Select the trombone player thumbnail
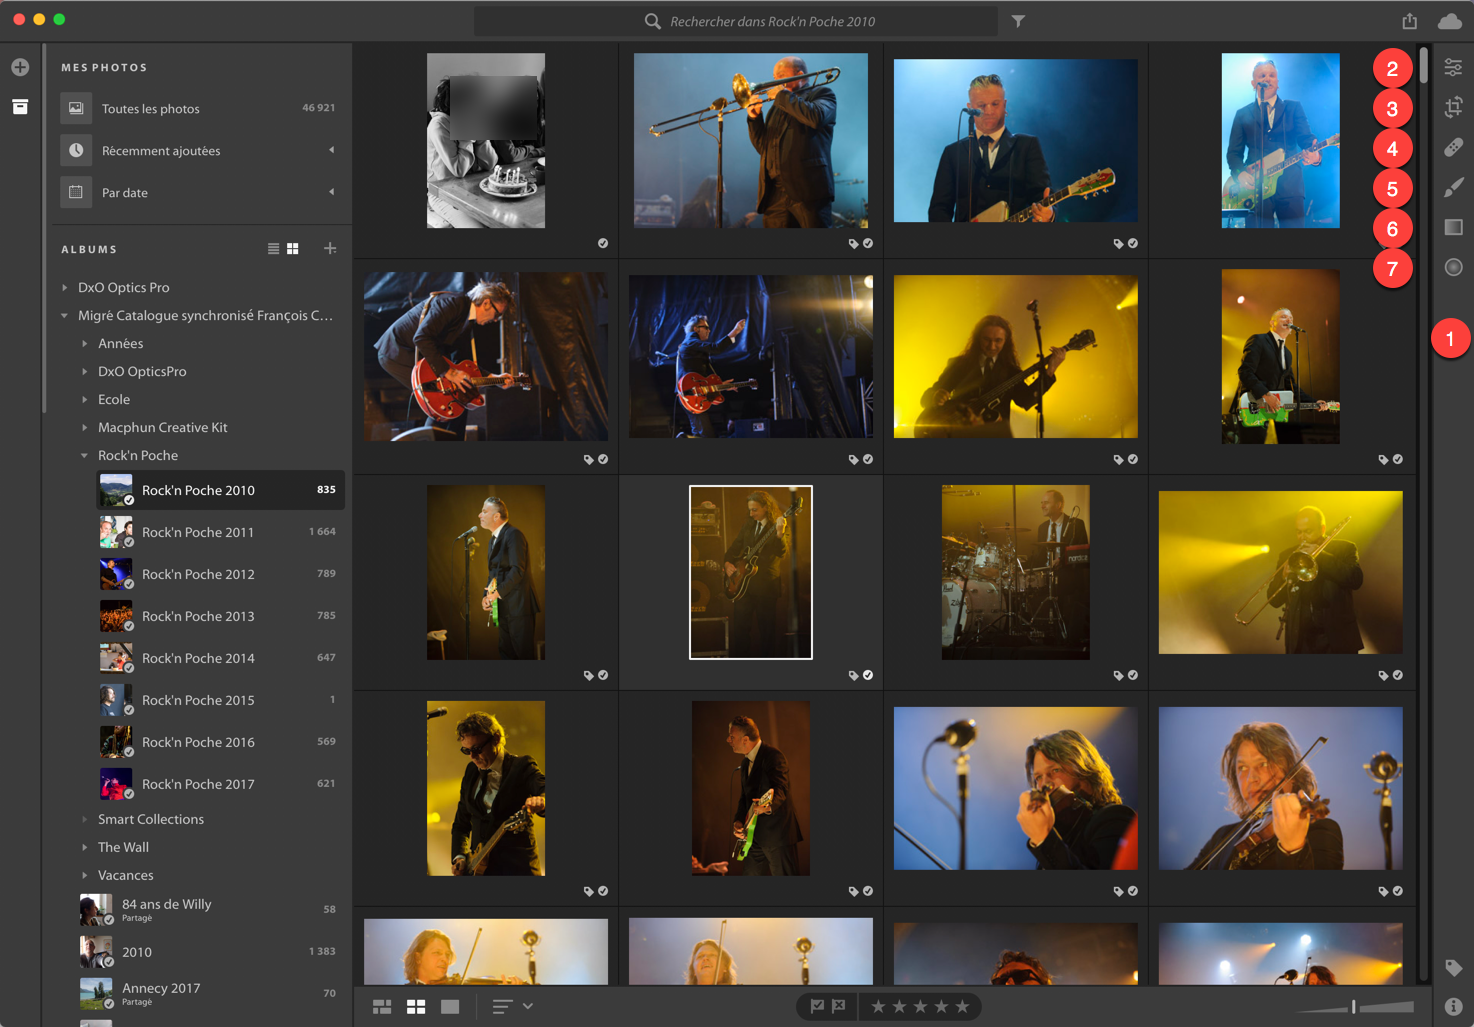 (x=751, y=141)
